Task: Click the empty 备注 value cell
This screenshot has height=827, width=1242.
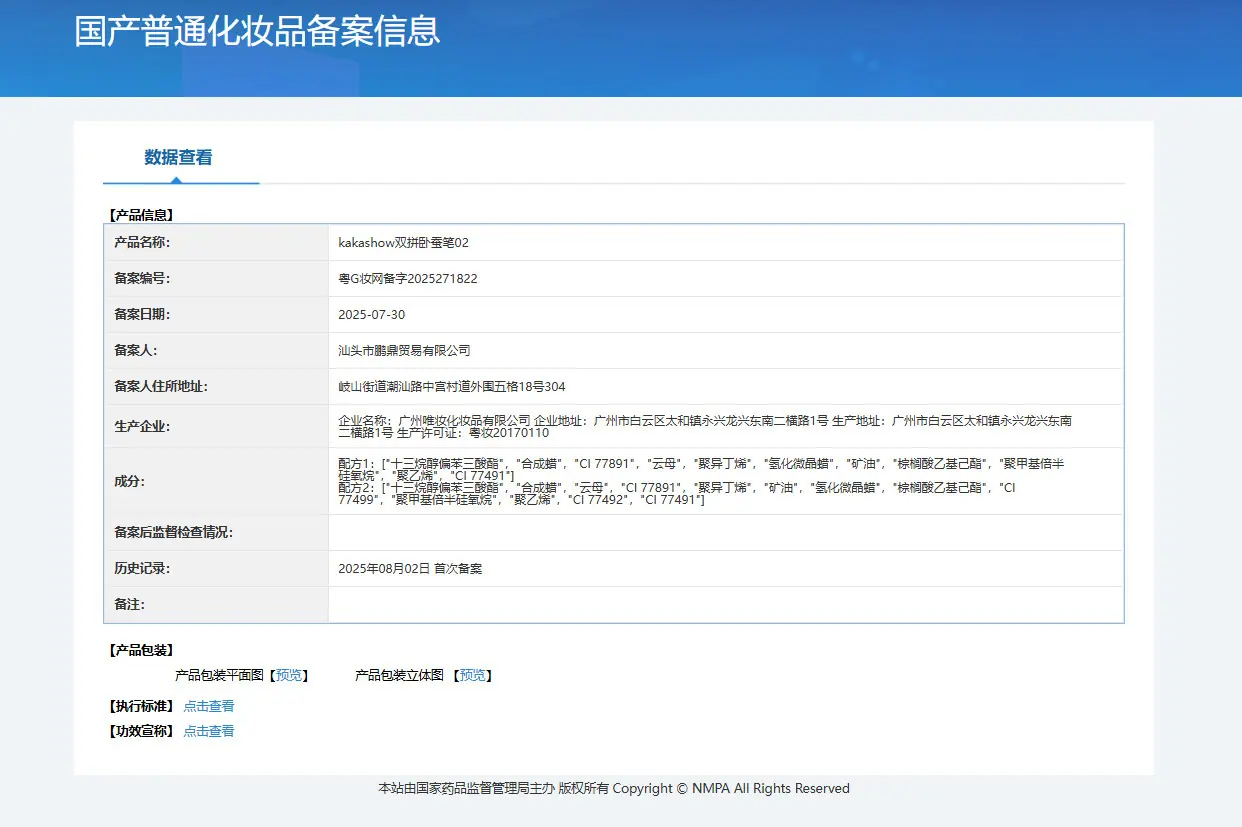Action: coord(726,605)
